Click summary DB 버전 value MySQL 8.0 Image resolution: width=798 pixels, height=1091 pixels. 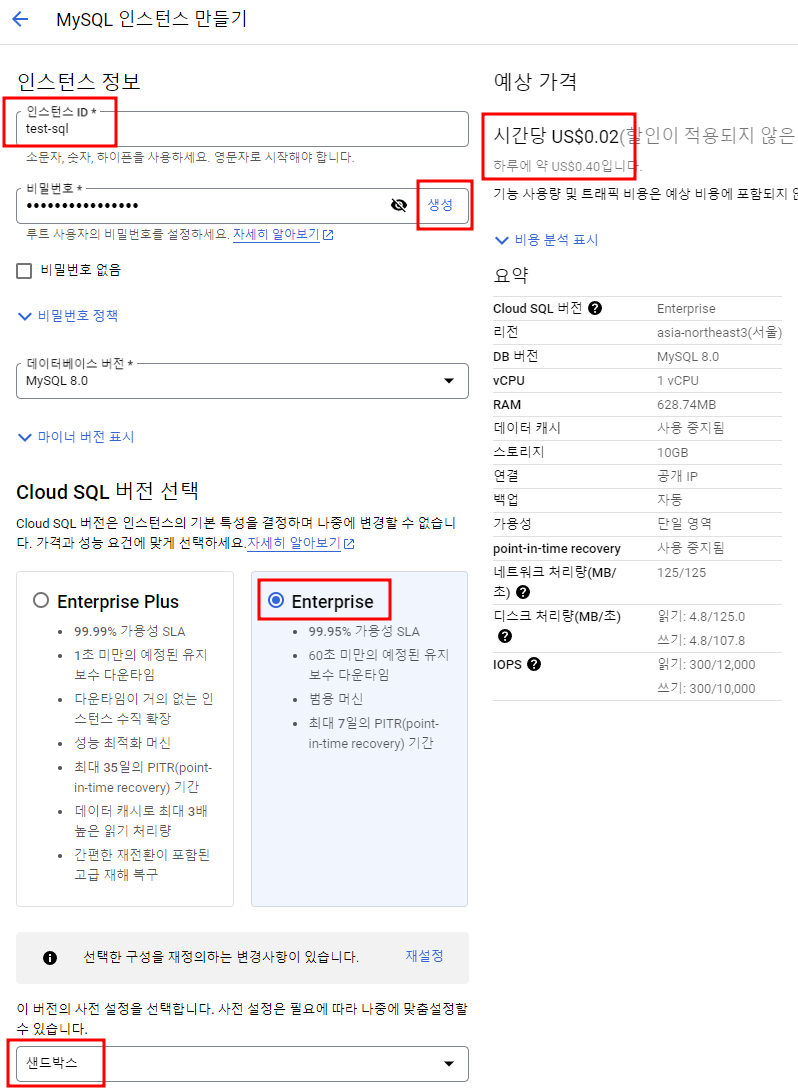pos(688,357)
